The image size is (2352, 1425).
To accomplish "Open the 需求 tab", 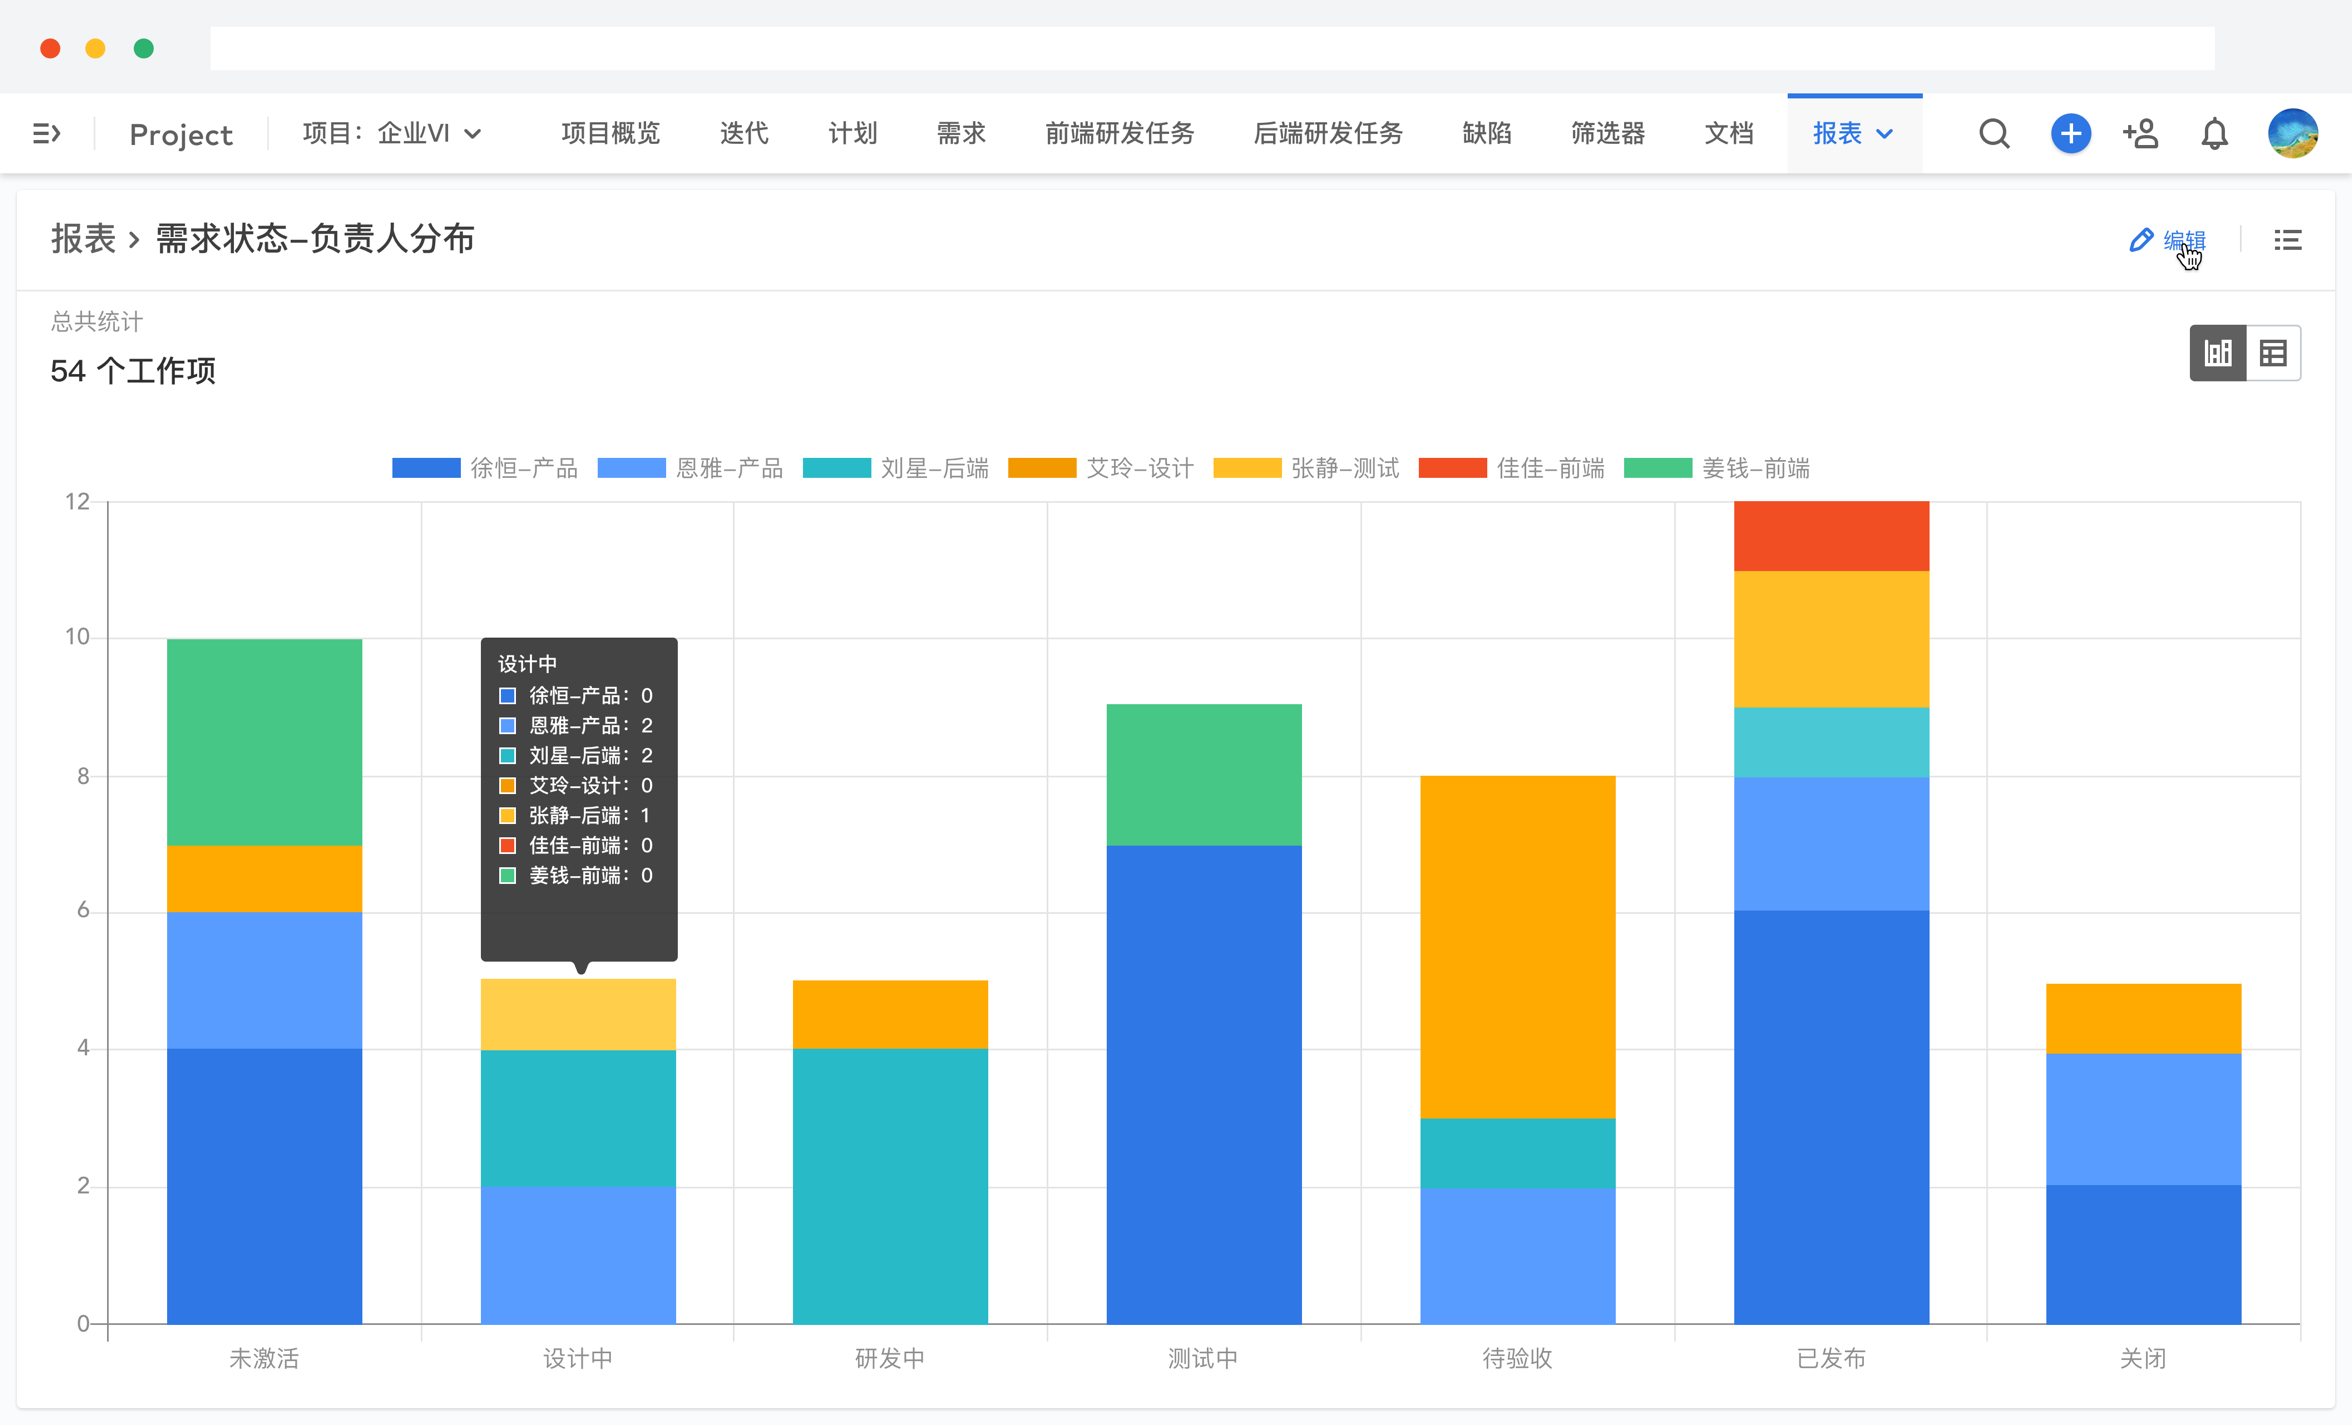I will tap(959, 133).
